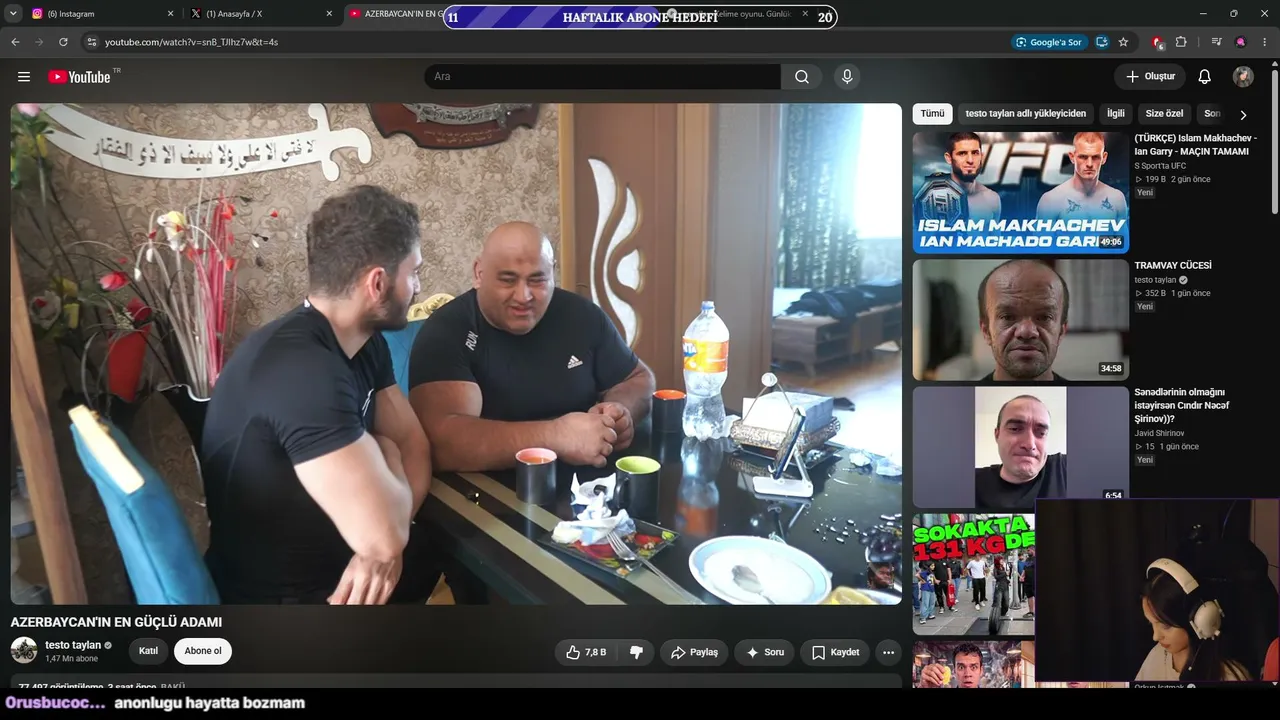The height and width of the screenshot is (720, 1280).
Task: Open the Oluştur create menu
Action: click(1150, 77)
